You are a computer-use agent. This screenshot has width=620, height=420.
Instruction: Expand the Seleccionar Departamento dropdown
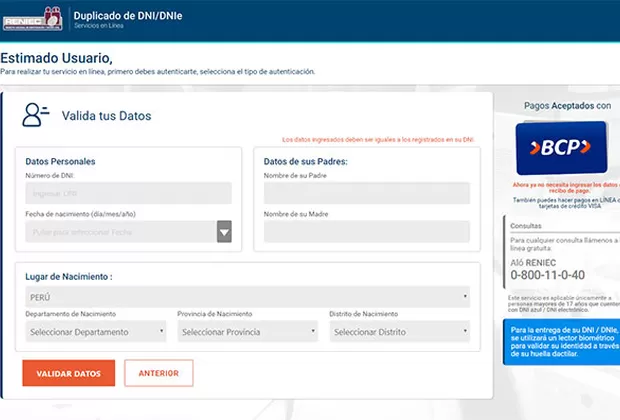(x=96, y=331)
